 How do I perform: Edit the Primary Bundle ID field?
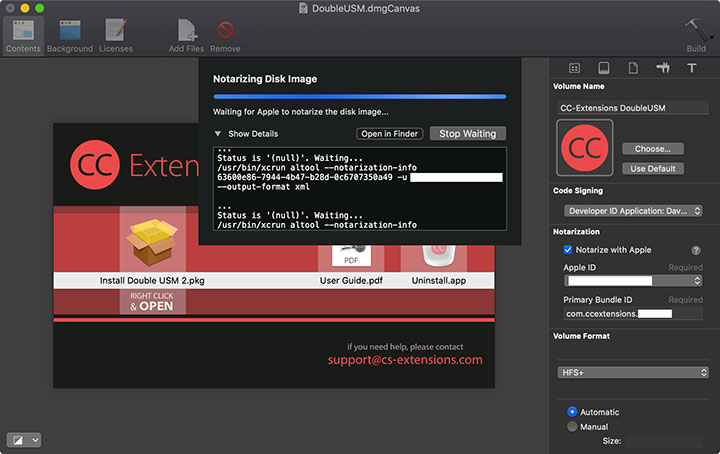[633, 314]
